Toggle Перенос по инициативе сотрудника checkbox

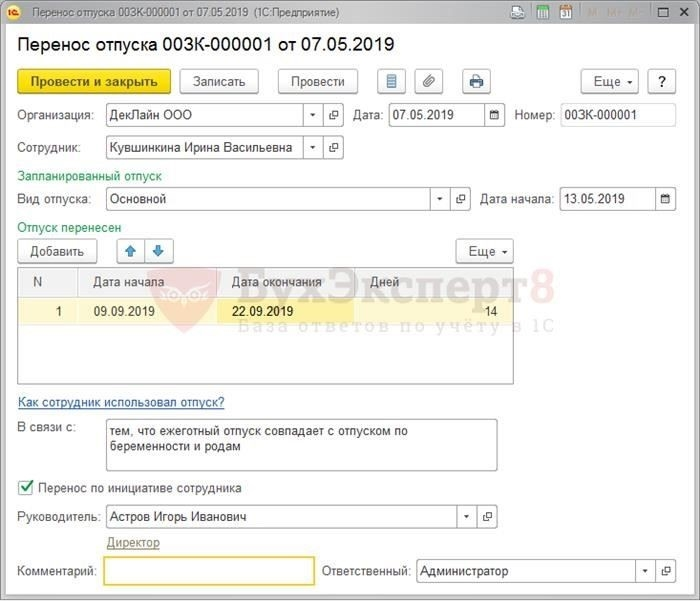[x=25, y=488]
